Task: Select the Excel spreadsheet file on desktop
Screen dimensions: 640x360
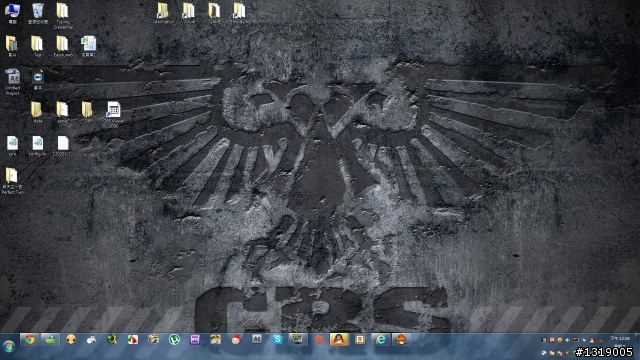Action: [88, 46]
